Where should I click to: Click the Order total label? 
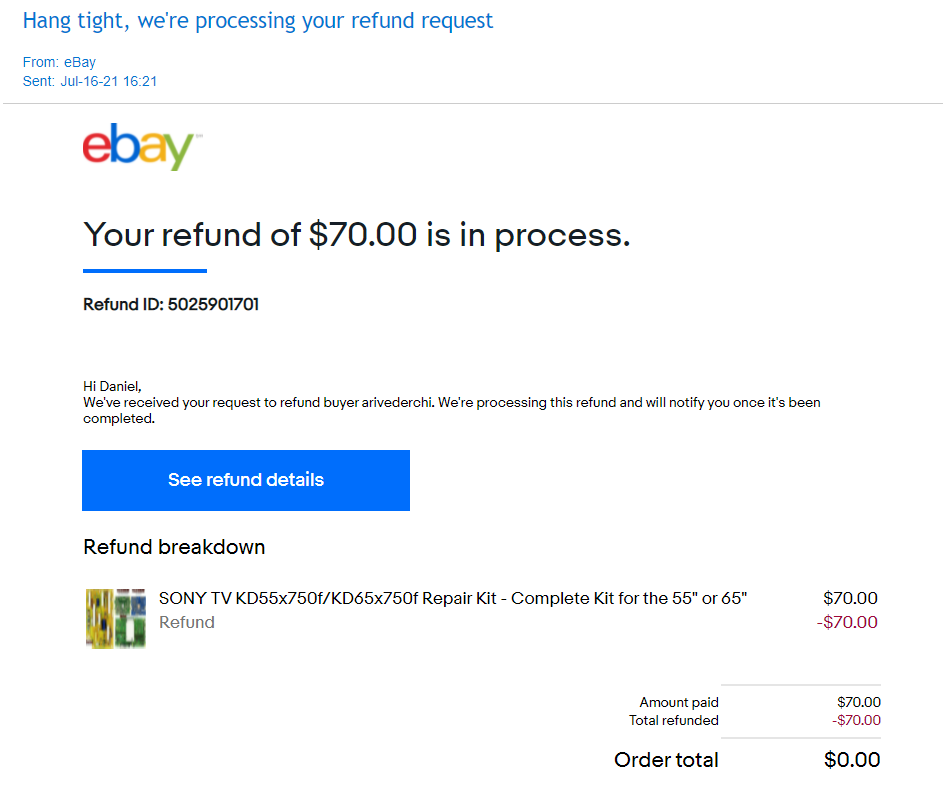666,760
